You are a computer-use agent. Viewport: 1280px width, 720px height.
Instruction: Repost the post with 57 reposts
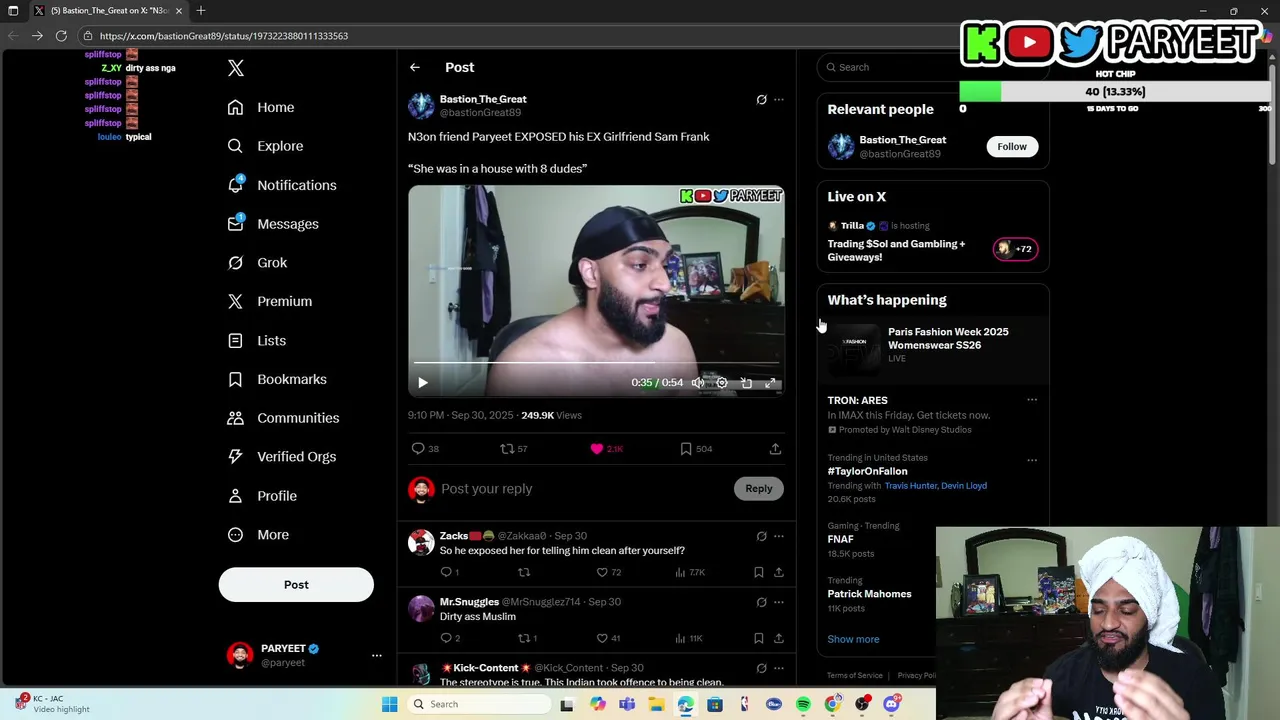pos(507,449)
